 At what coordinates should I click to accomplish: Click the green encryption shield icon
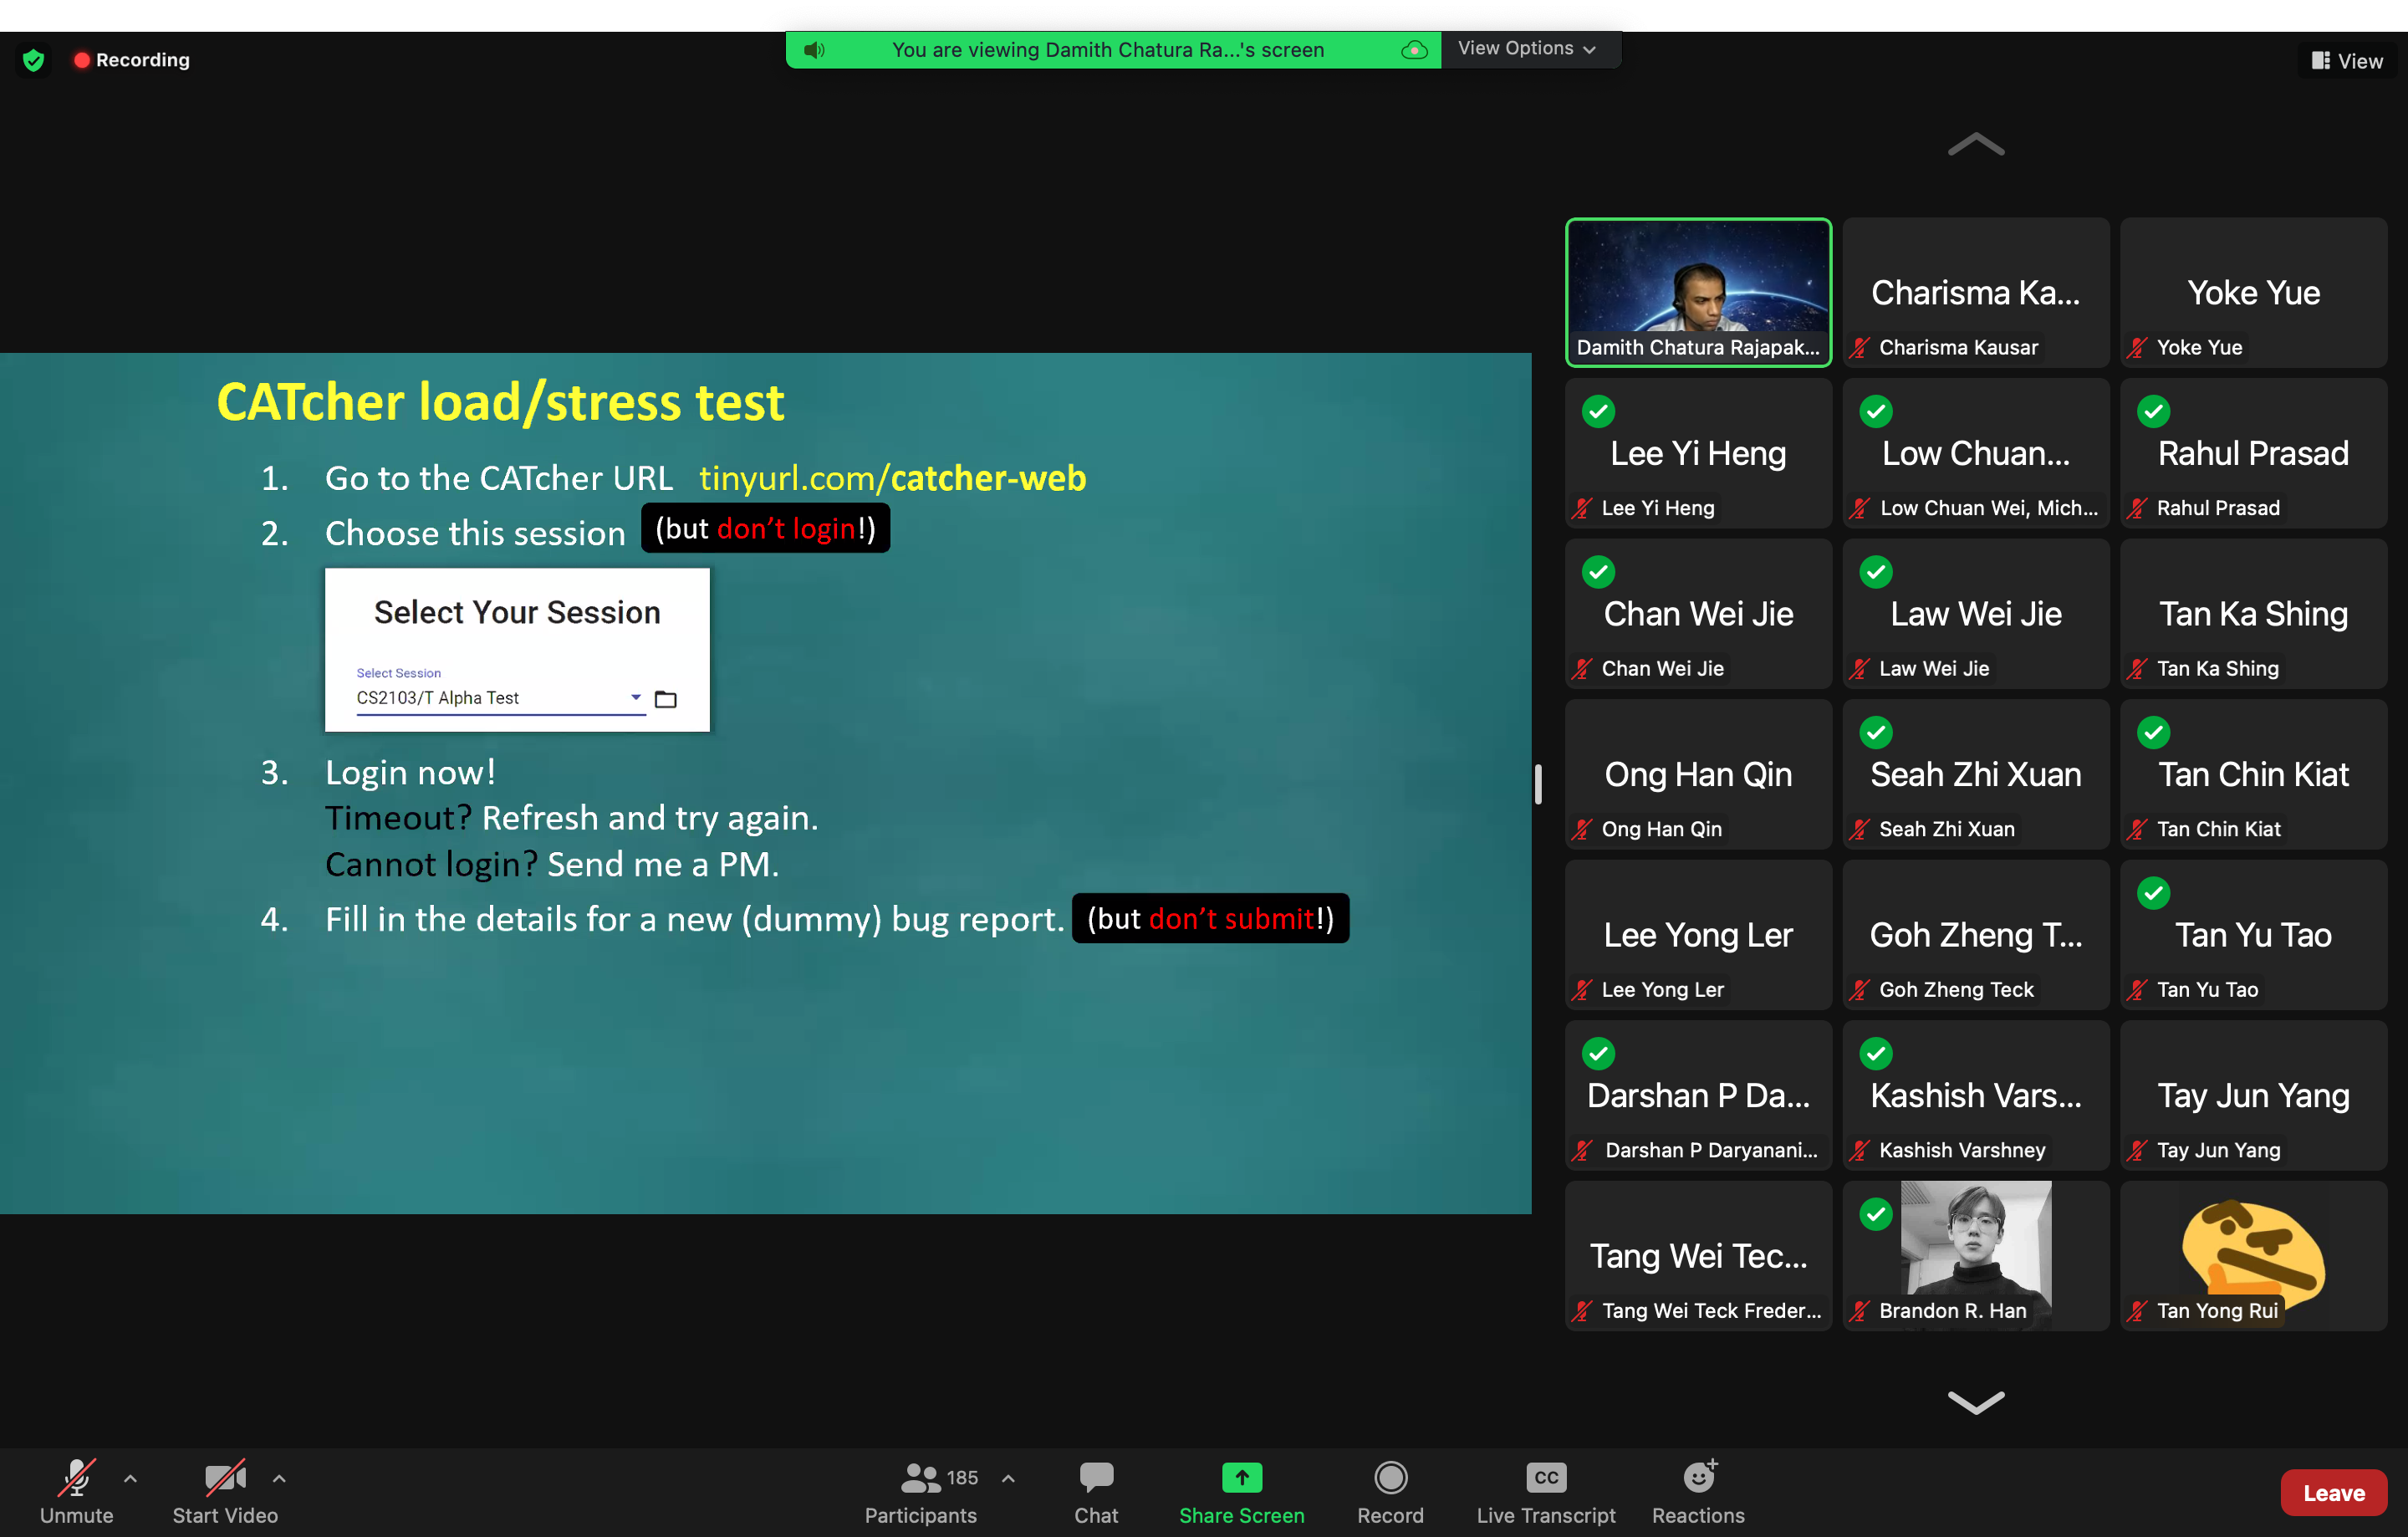[34, 60]
